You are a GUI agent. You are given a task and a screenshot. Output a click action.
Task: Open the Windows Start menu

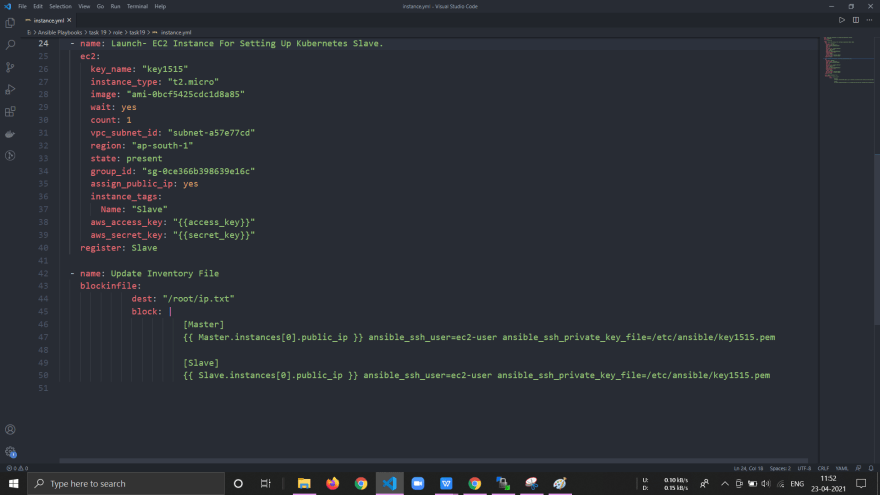tap(13, 483)
